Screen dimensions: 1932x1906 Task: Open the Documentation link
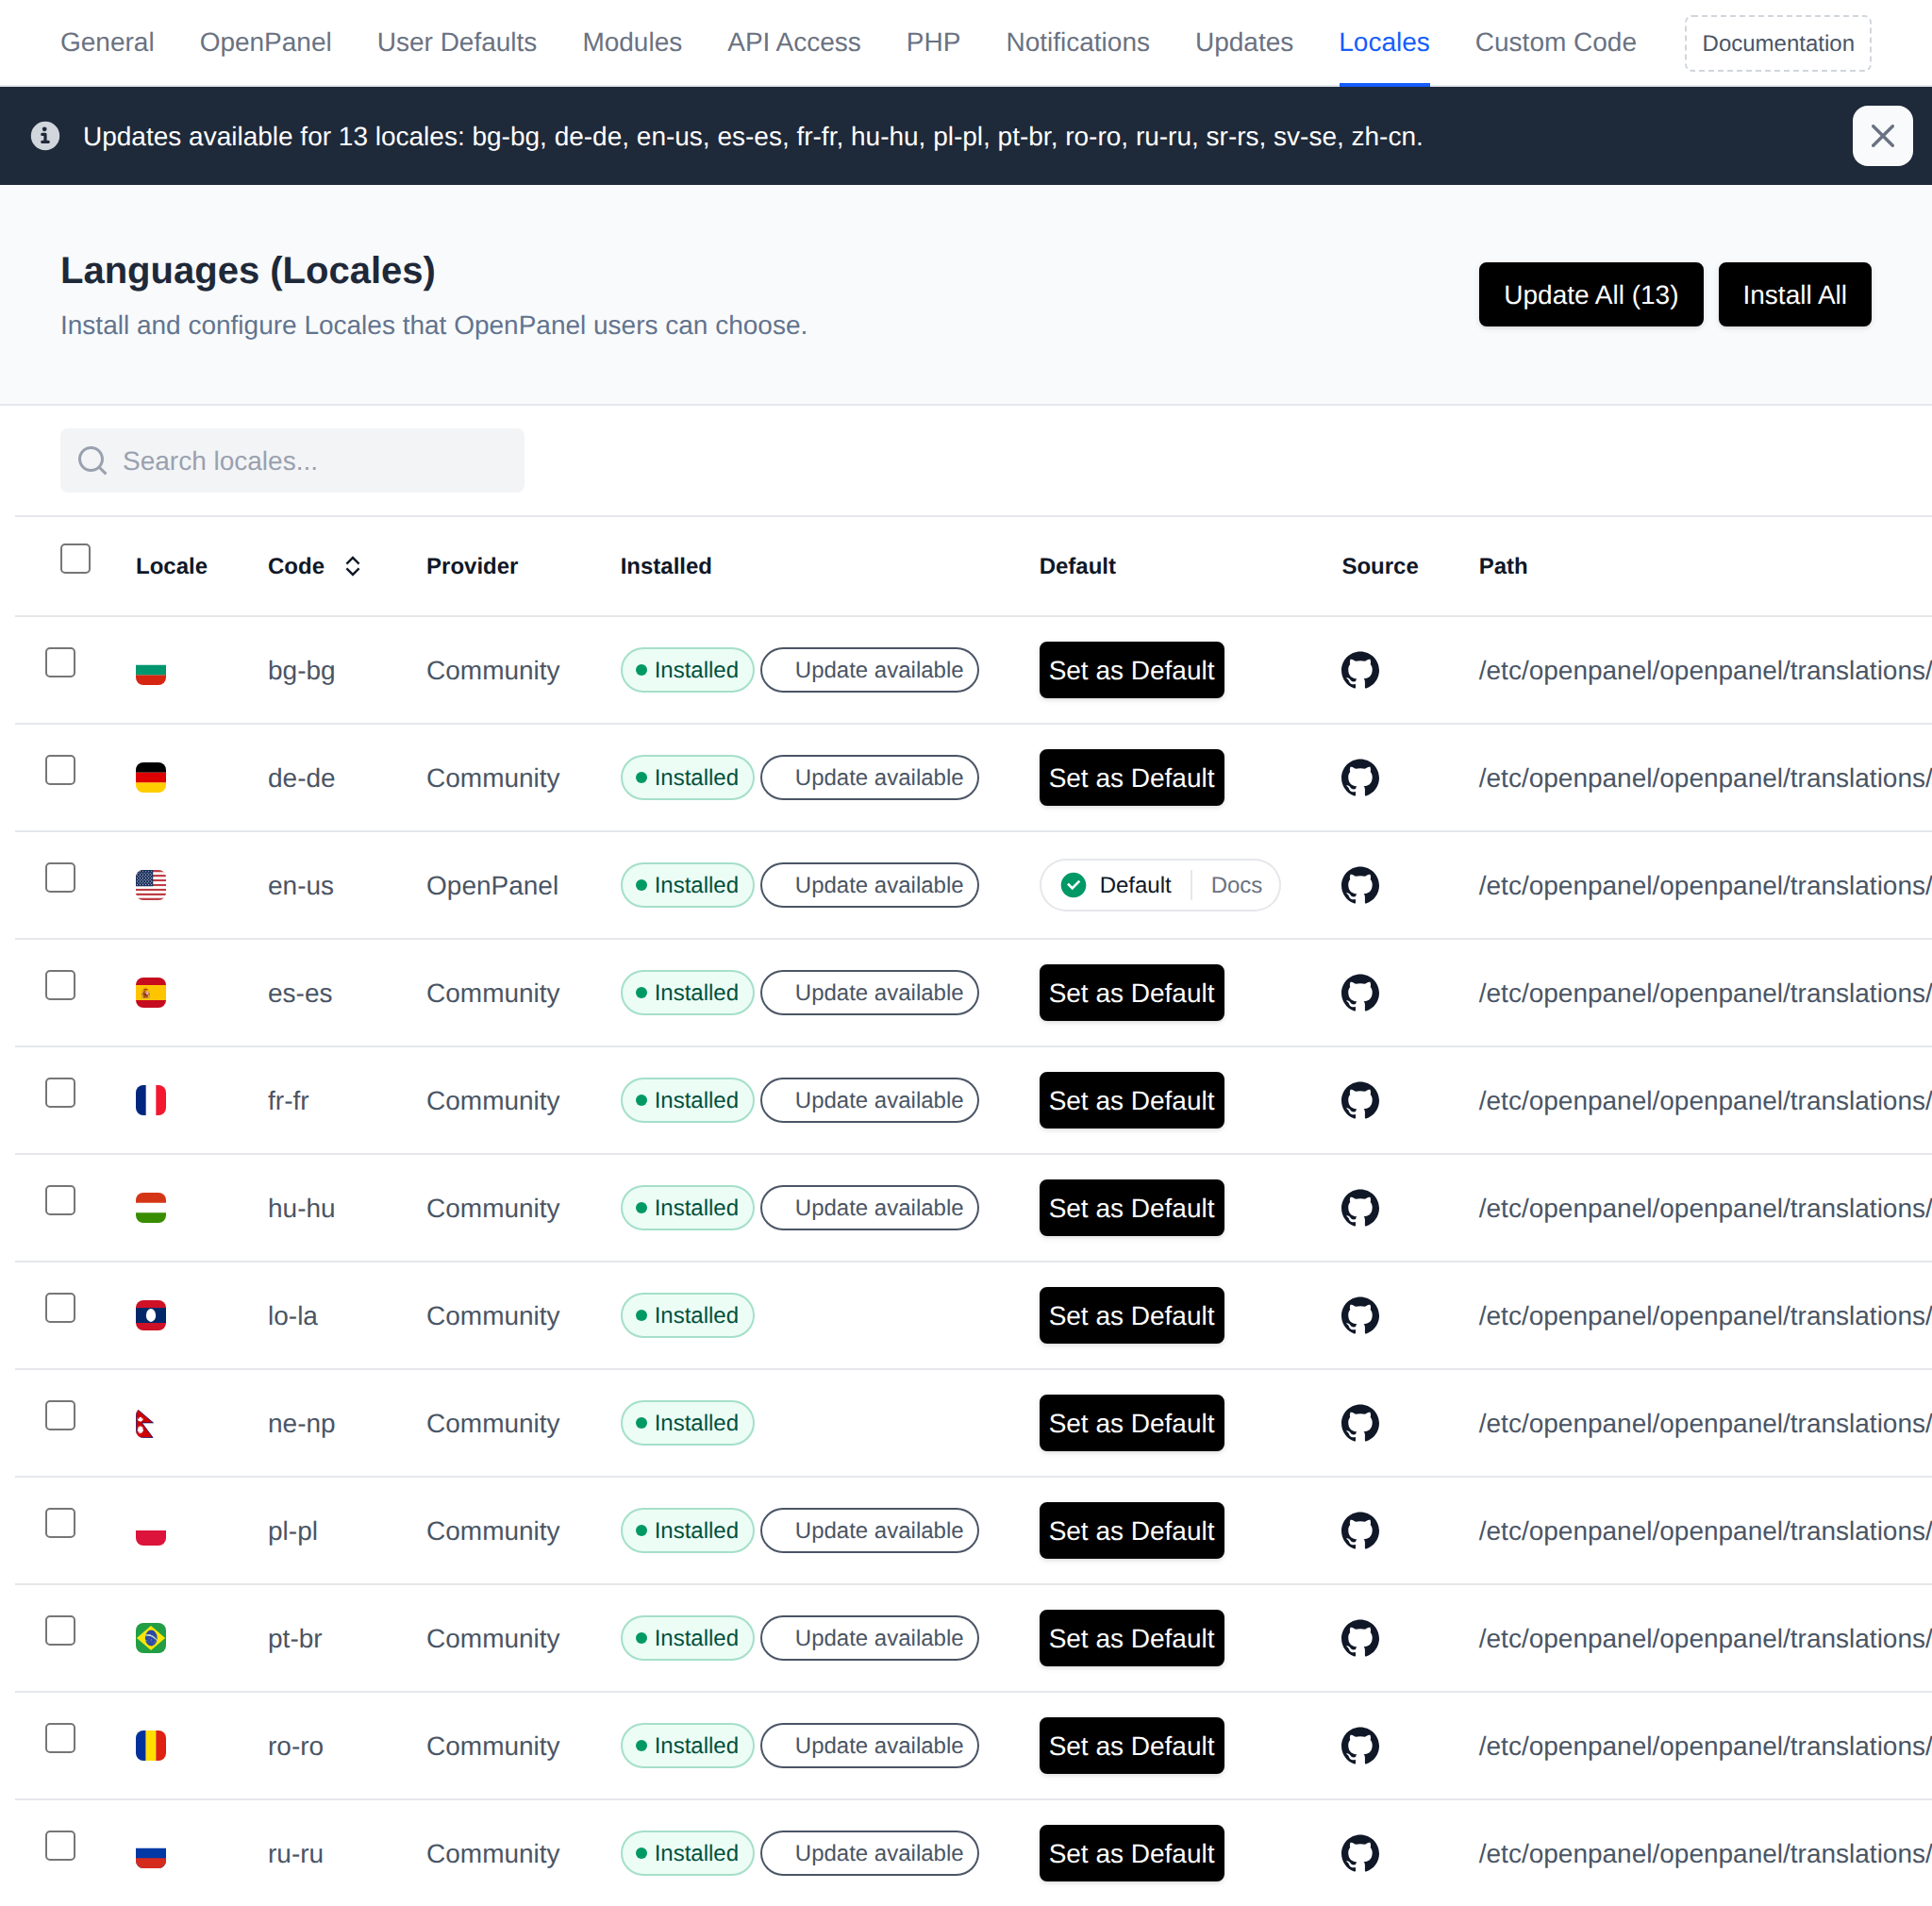1776,43
